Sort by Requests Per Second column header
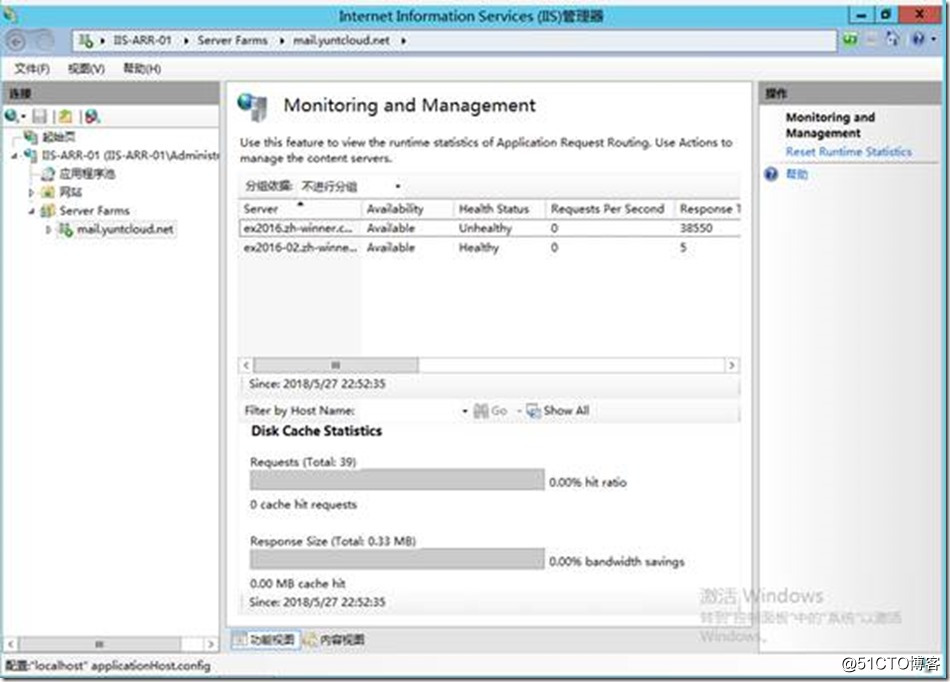The image size is (950, 682). coord(610,209)
